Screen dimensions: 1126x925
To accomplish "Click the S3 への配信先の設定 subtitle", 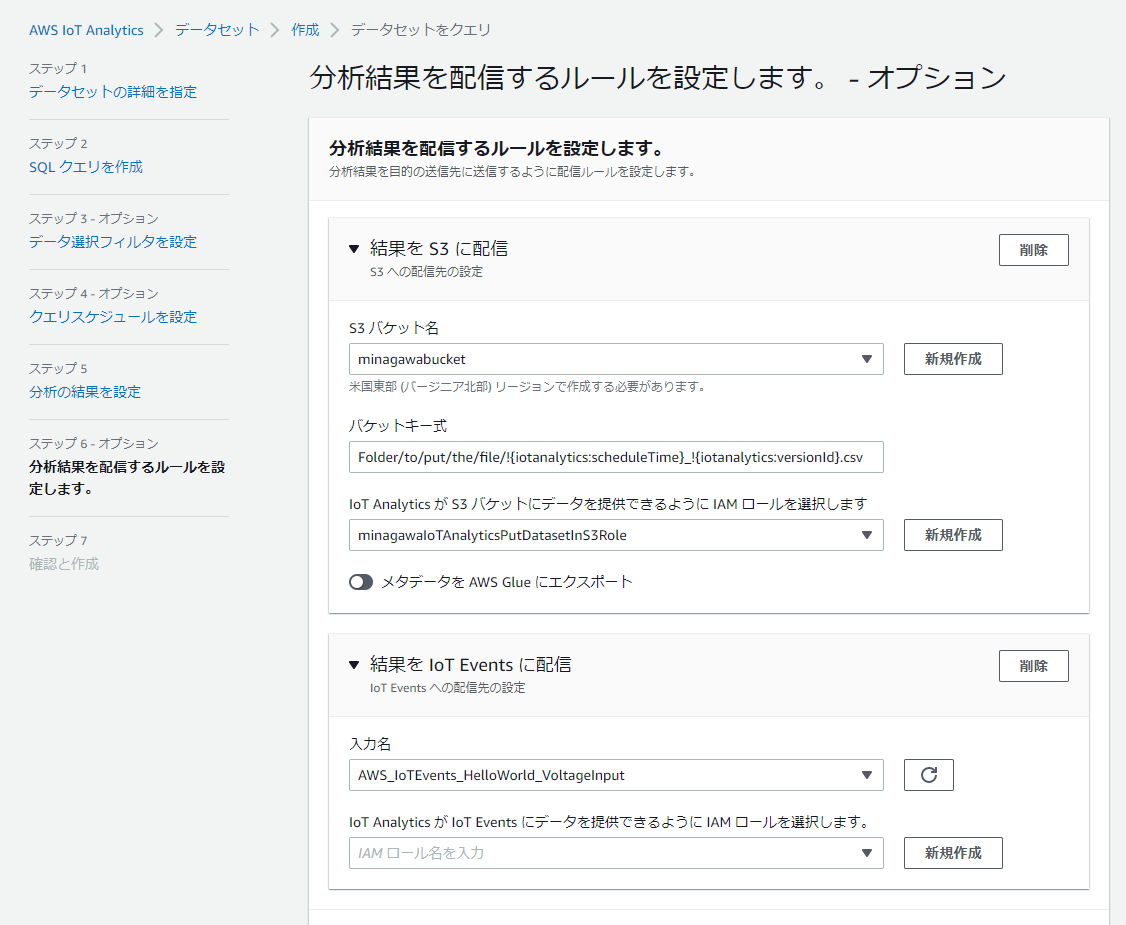I will (x=427, y=271).
